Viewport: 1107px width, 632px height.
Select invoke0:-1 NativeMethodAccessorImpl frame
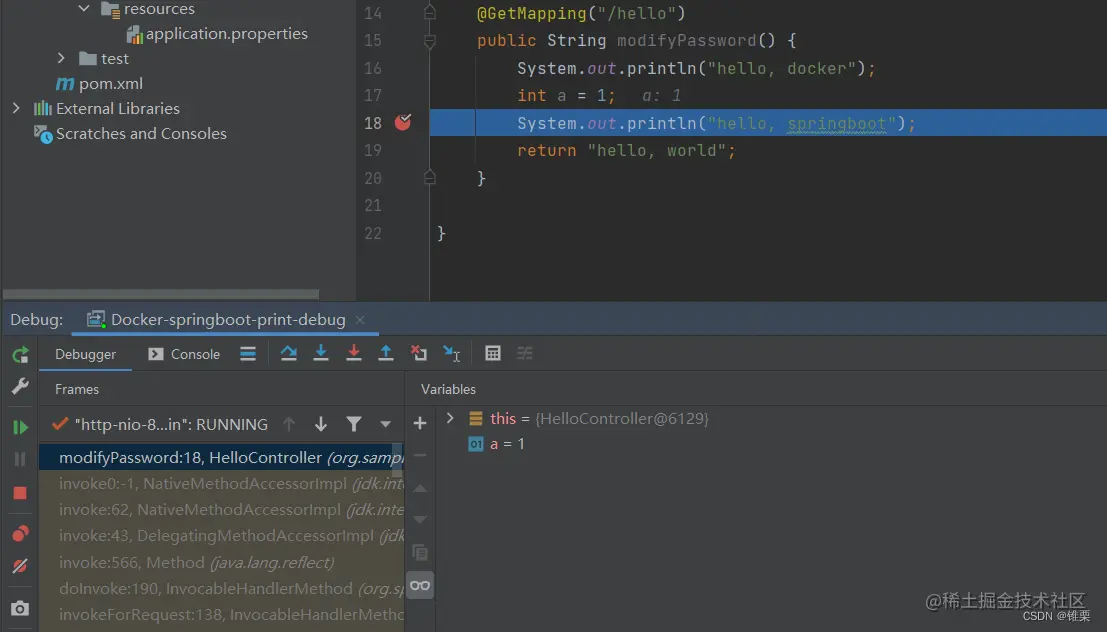(220, 484)
